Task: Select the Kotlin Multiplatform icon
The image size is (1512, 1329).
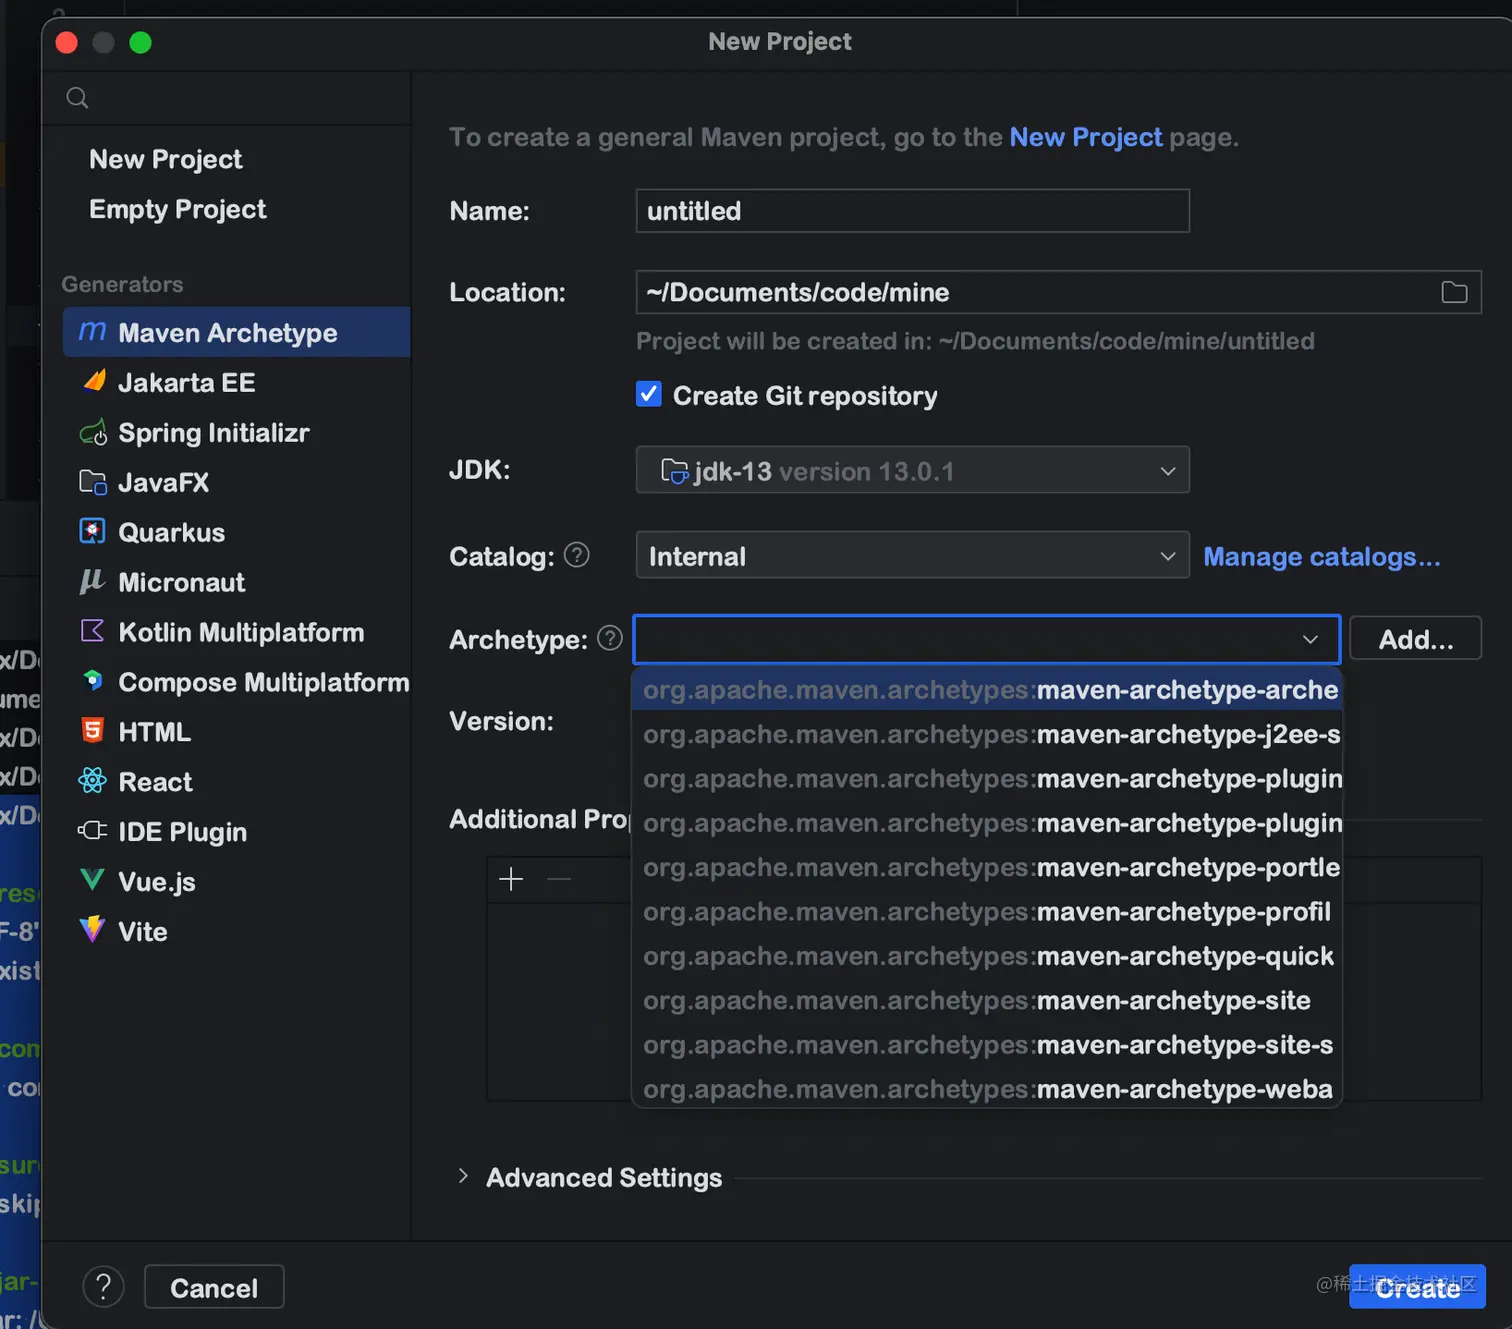Action: [92, 631]
